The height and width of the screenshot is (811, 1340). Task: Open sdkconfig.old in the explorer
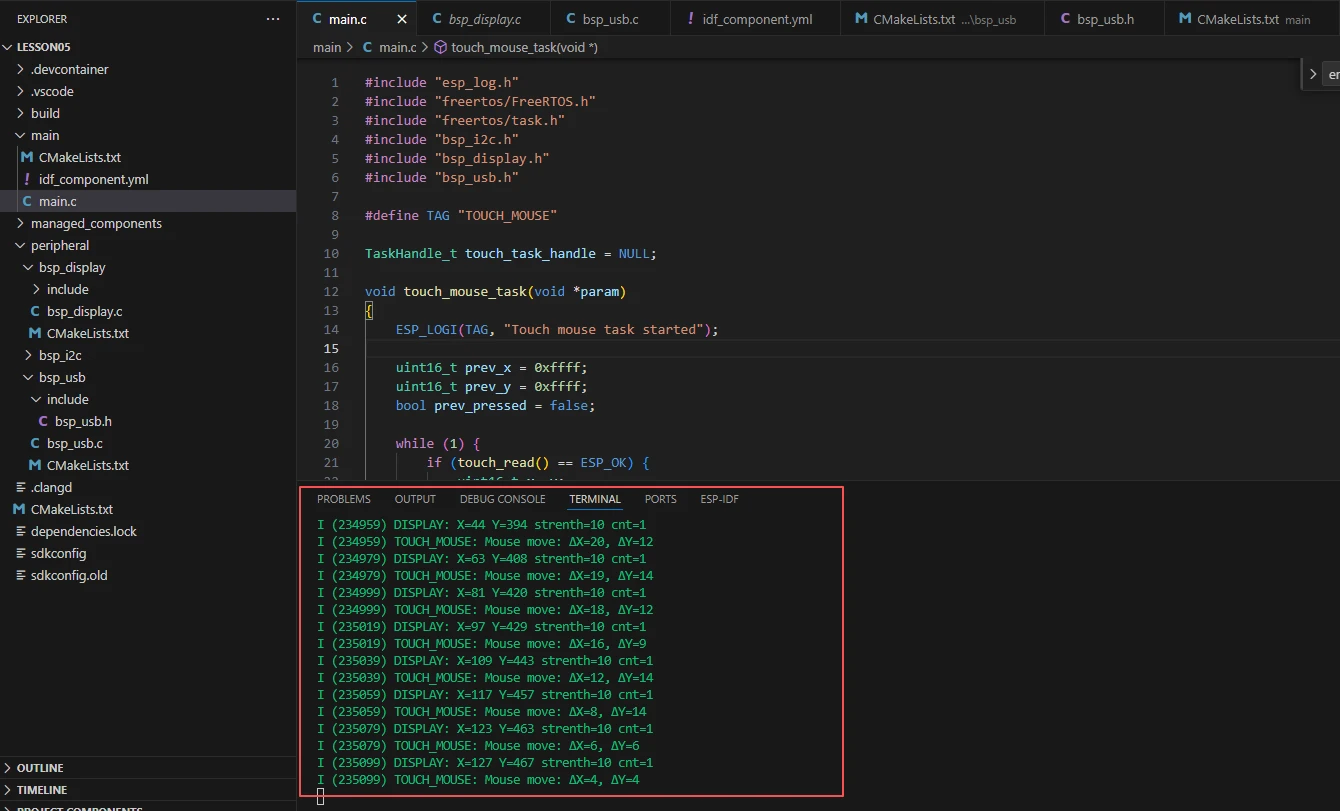tap(69, 575)
